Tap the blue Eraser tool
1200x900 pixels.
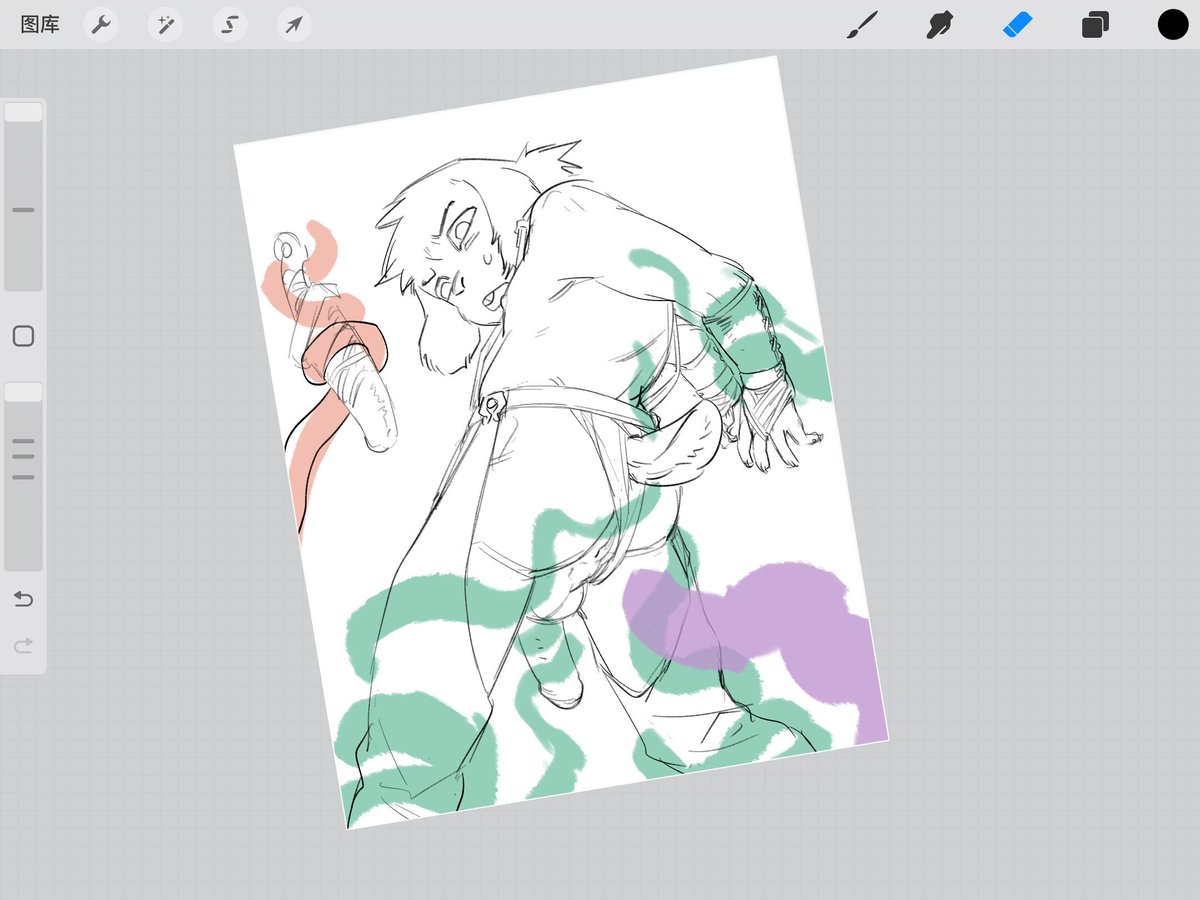[x=1016, y=24]
